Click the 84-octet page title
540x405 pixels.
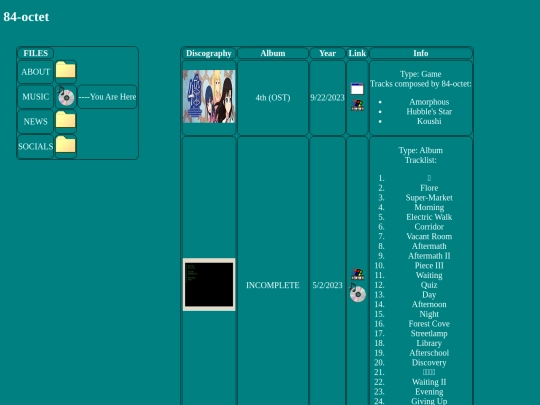[x=26, y=17]
